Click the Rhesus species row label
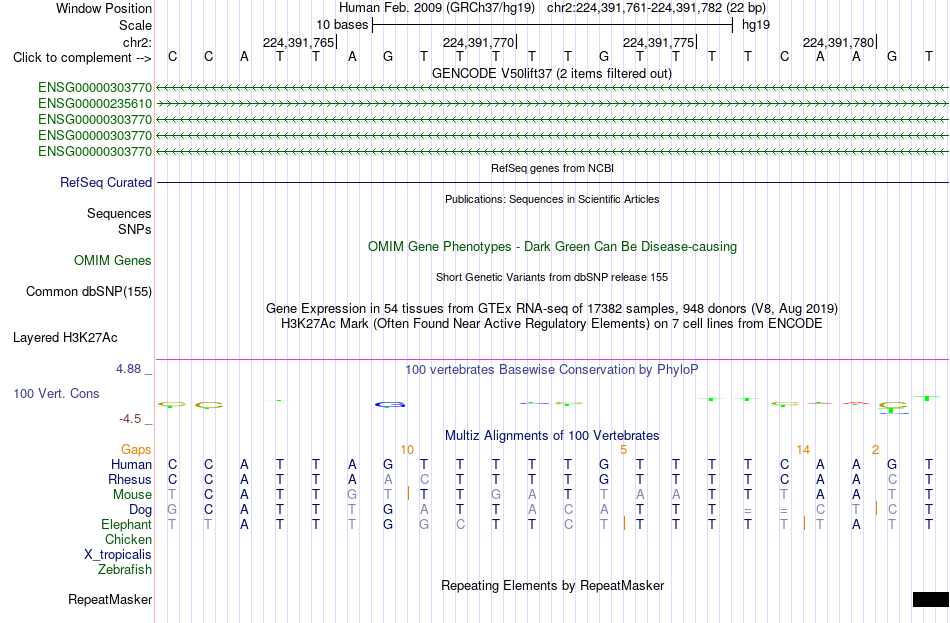 130,480
